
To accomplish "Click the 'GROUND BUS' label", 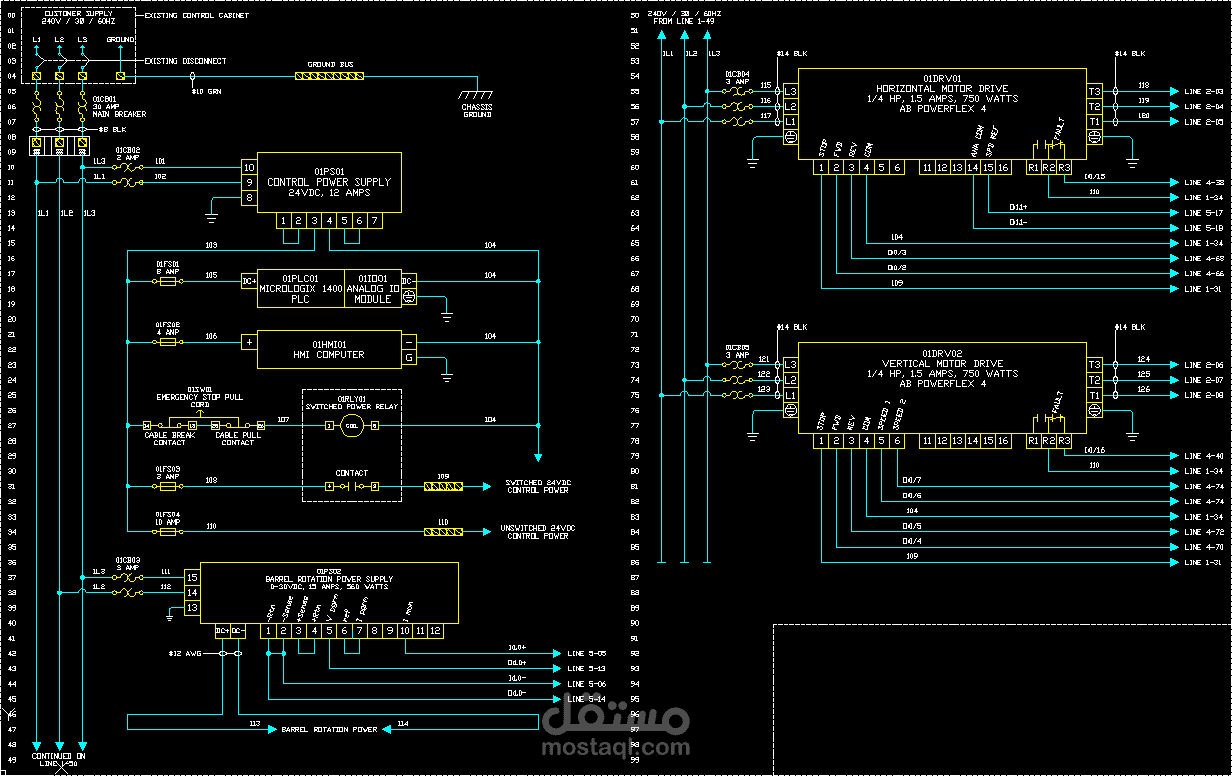I will click(x=329, y=65).
